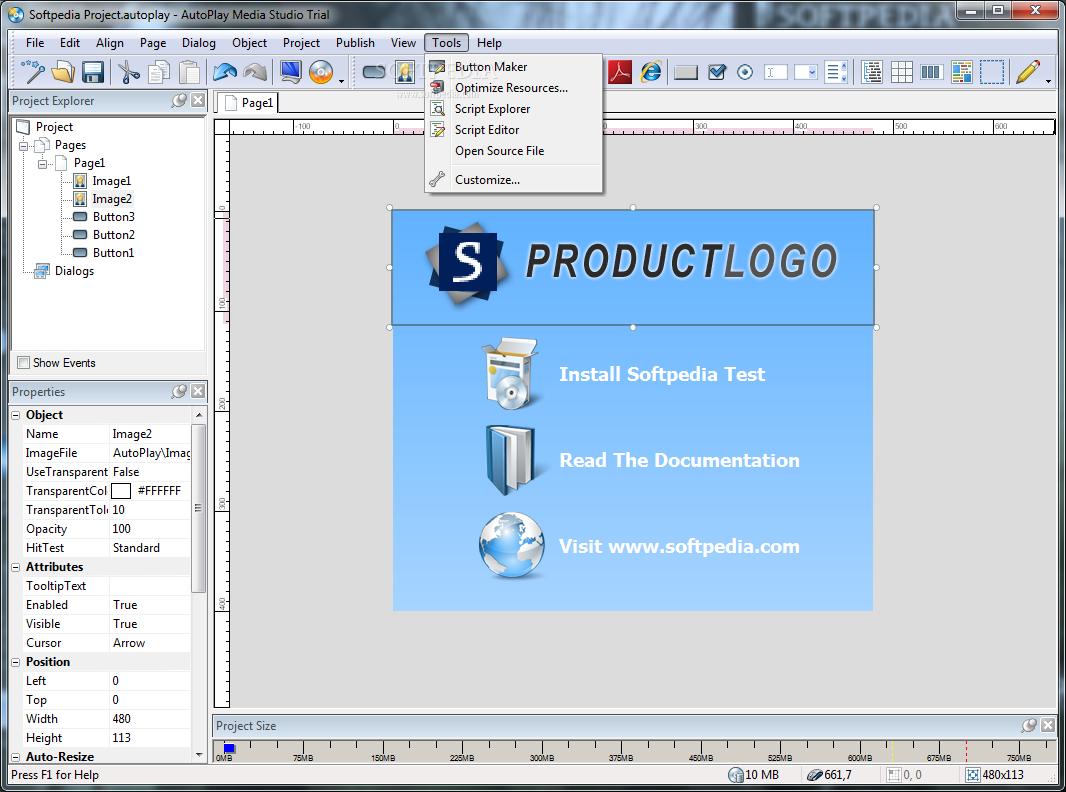This screenshot has width=1066, height=792.
Task: Close the Properties panel
Action: click(x=198, y=391)
